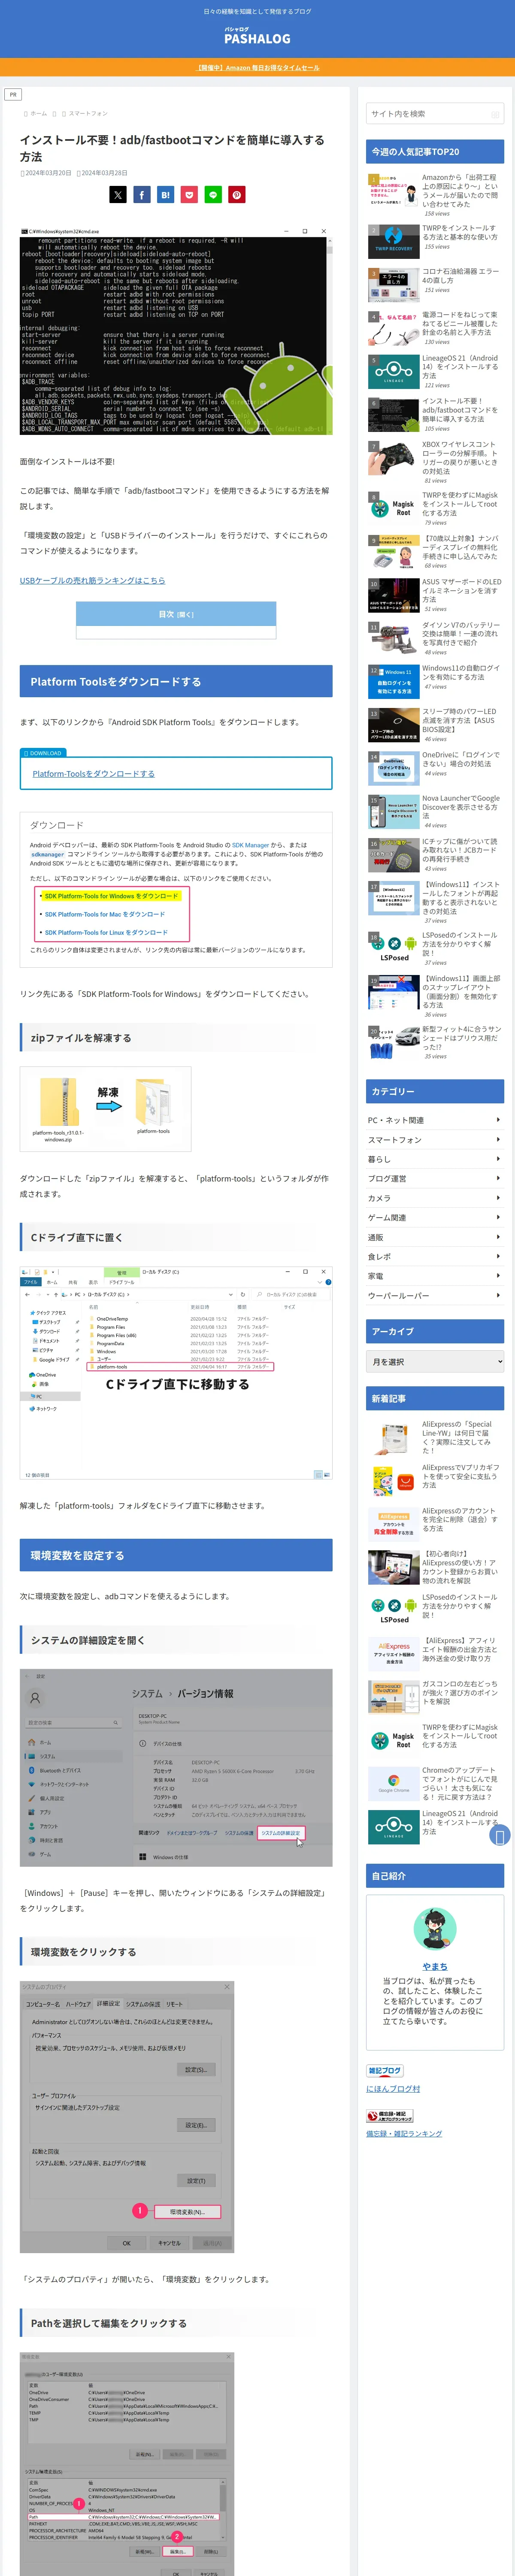Open 【AliExpress】アフィリエイト報酬の出金方法 article title
This screenshot has height=2576, width=515.
tap(460, 1649)
